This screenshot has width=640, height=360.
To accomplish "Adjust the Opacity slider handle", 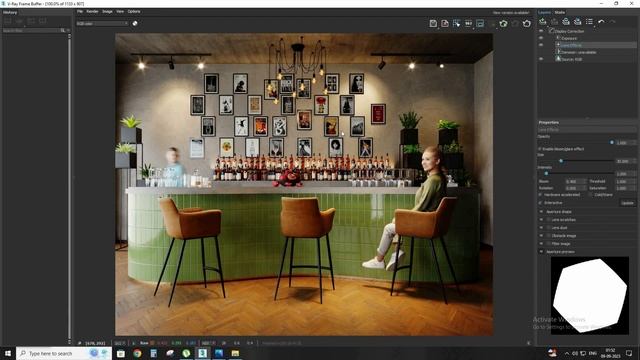I will [612, 142].
